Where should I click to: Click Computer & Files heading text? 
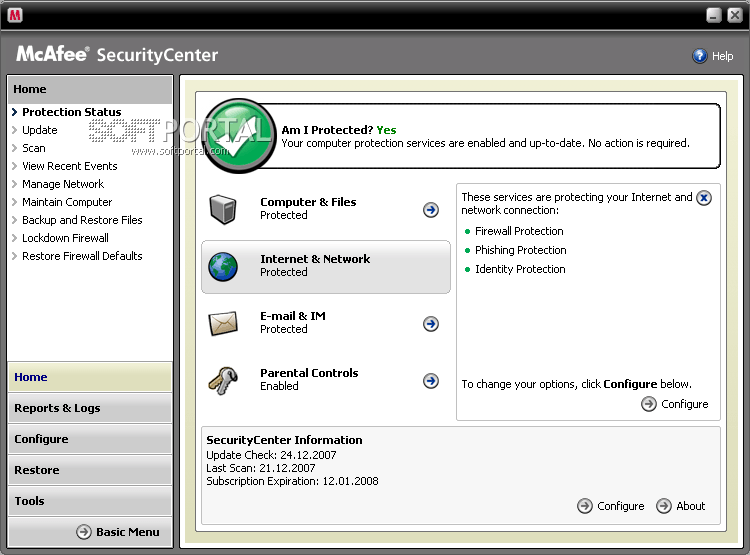pyautogui.click(x=308, y=202)
